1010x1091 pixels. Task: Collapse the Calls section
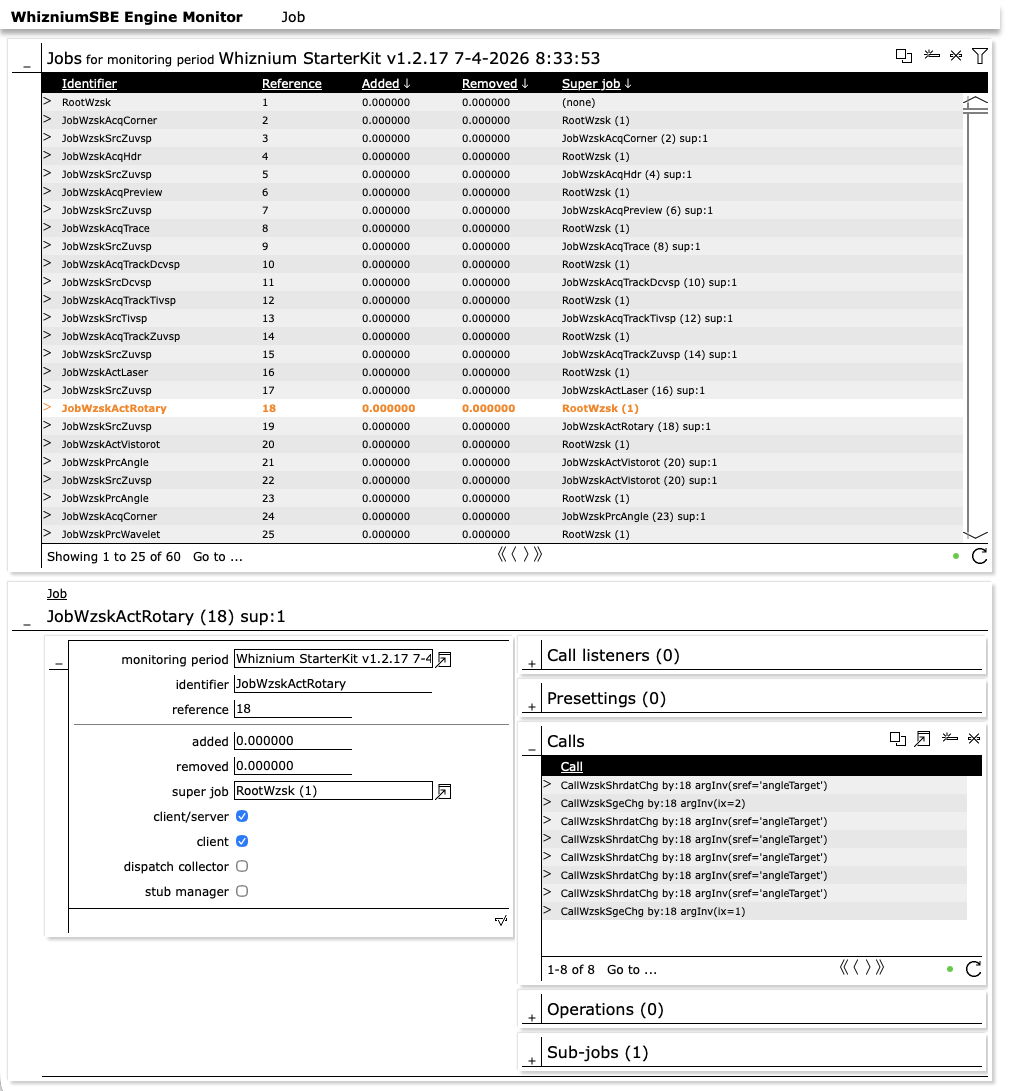click(x=531, y=749)
